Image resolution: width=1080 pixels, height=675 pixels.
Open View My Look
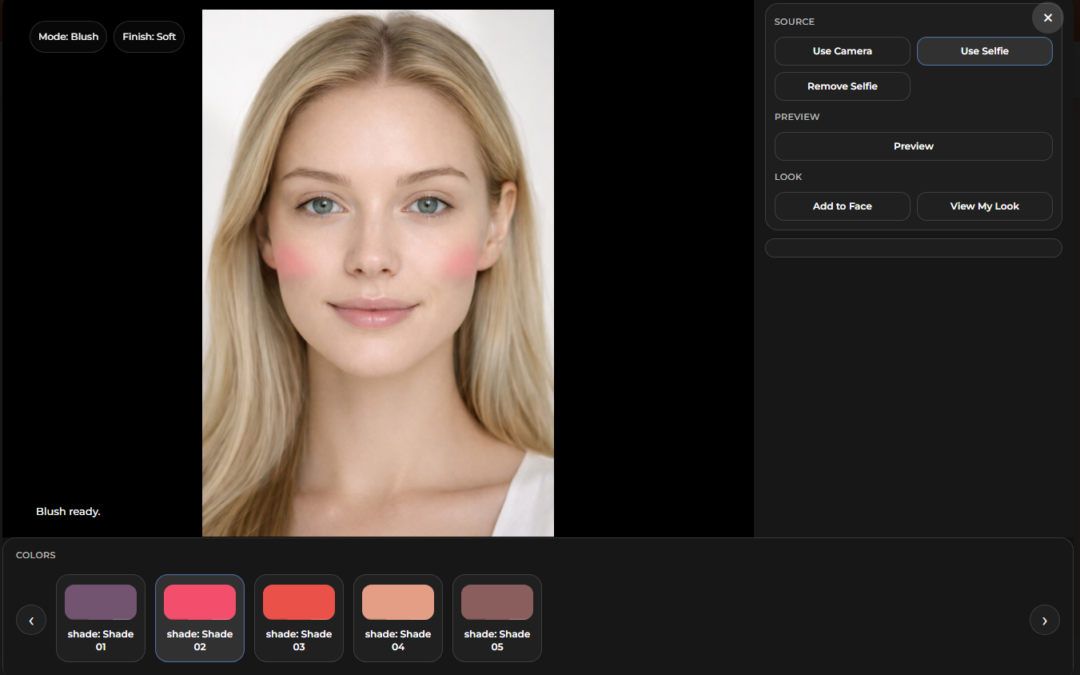pos(984,206)
